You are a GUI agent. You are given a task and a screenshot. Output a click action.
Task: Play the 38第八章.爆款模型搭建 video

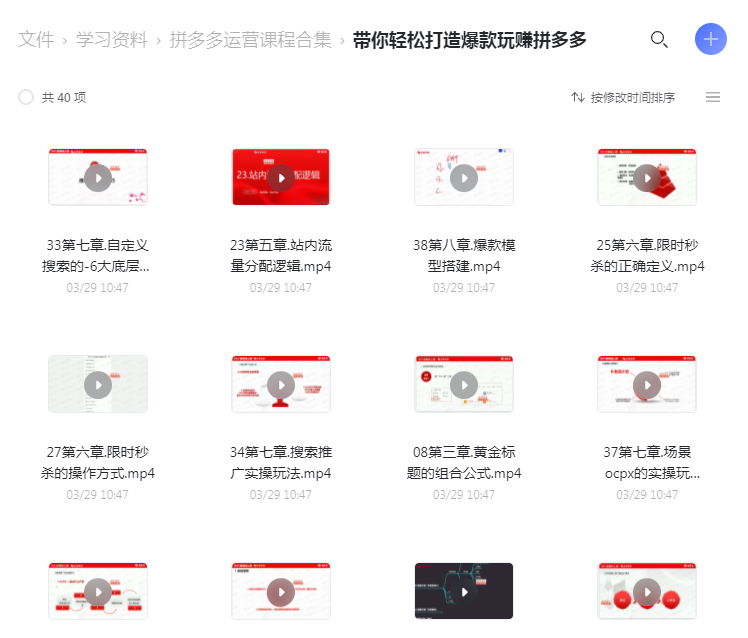(x=464, y=178)
